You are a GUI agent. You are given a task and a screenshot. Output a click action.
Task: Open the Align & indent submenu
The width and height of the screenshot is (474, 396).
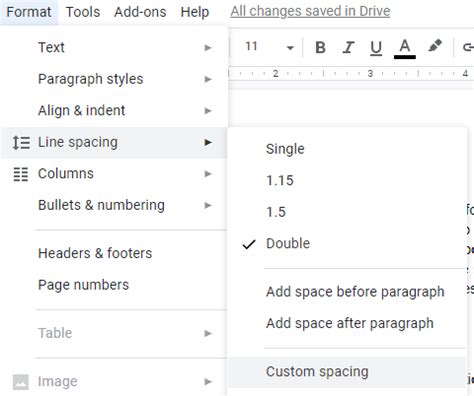coord(114,110)
